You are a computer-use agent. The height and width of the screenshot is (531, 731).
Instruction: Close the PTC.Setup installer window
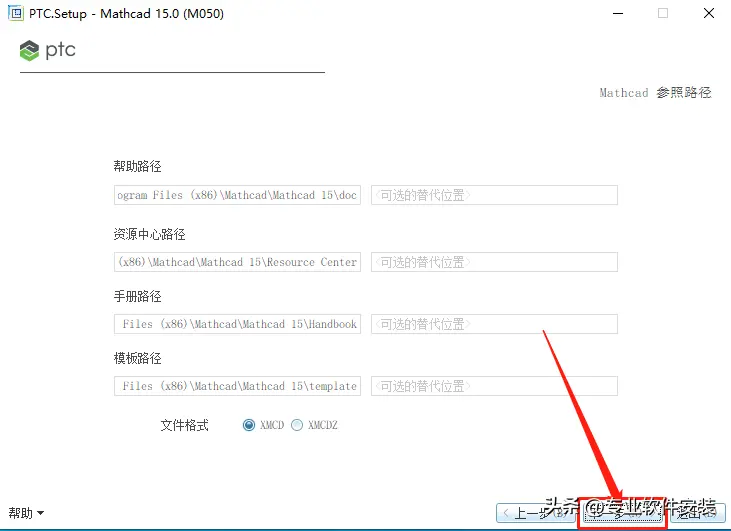709,13
